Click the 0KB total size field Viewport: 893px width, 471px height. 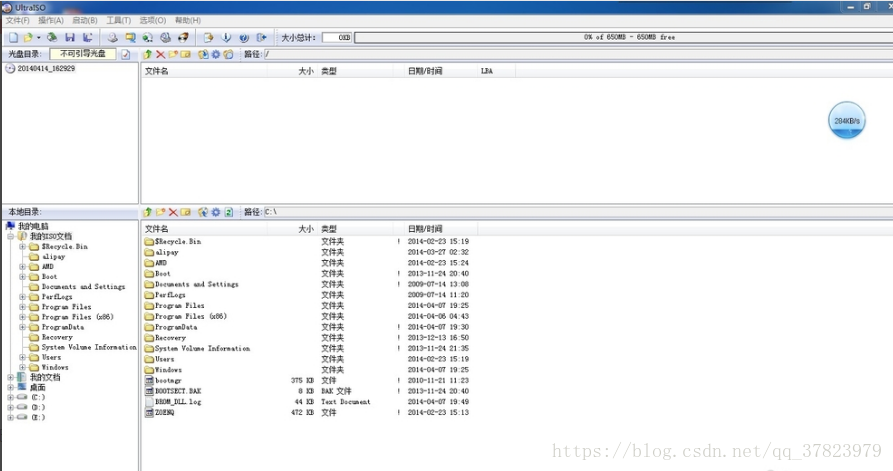pyautogui.click(x=337, y=37)
